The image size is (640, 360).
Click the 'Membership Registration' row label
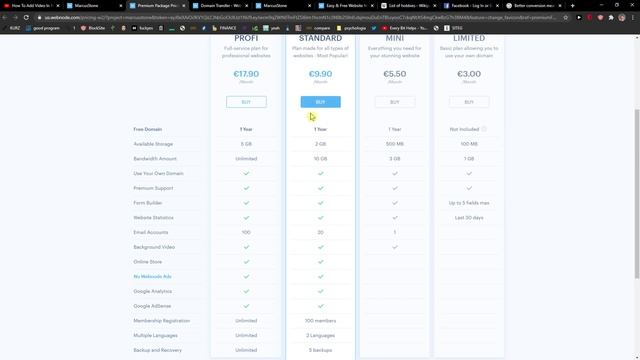pyautogui.click(x=162, y=320)
